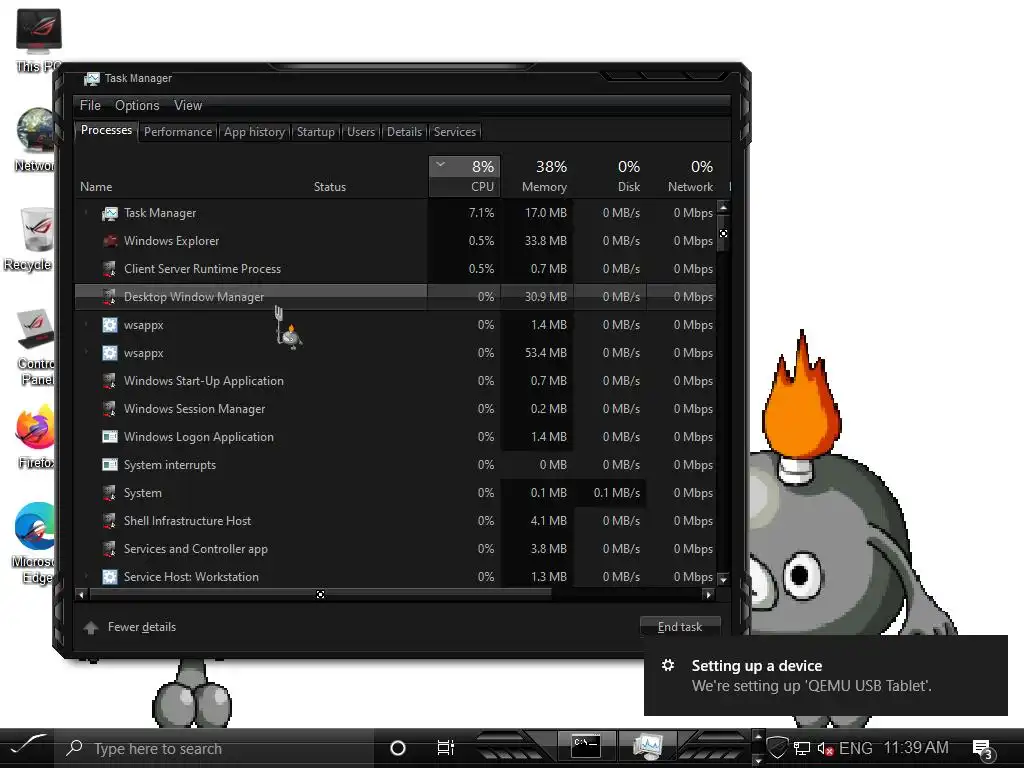Select the Windows Session Manager row text
The height and width of the screenshot is (768, 1024).
[195, 409]
